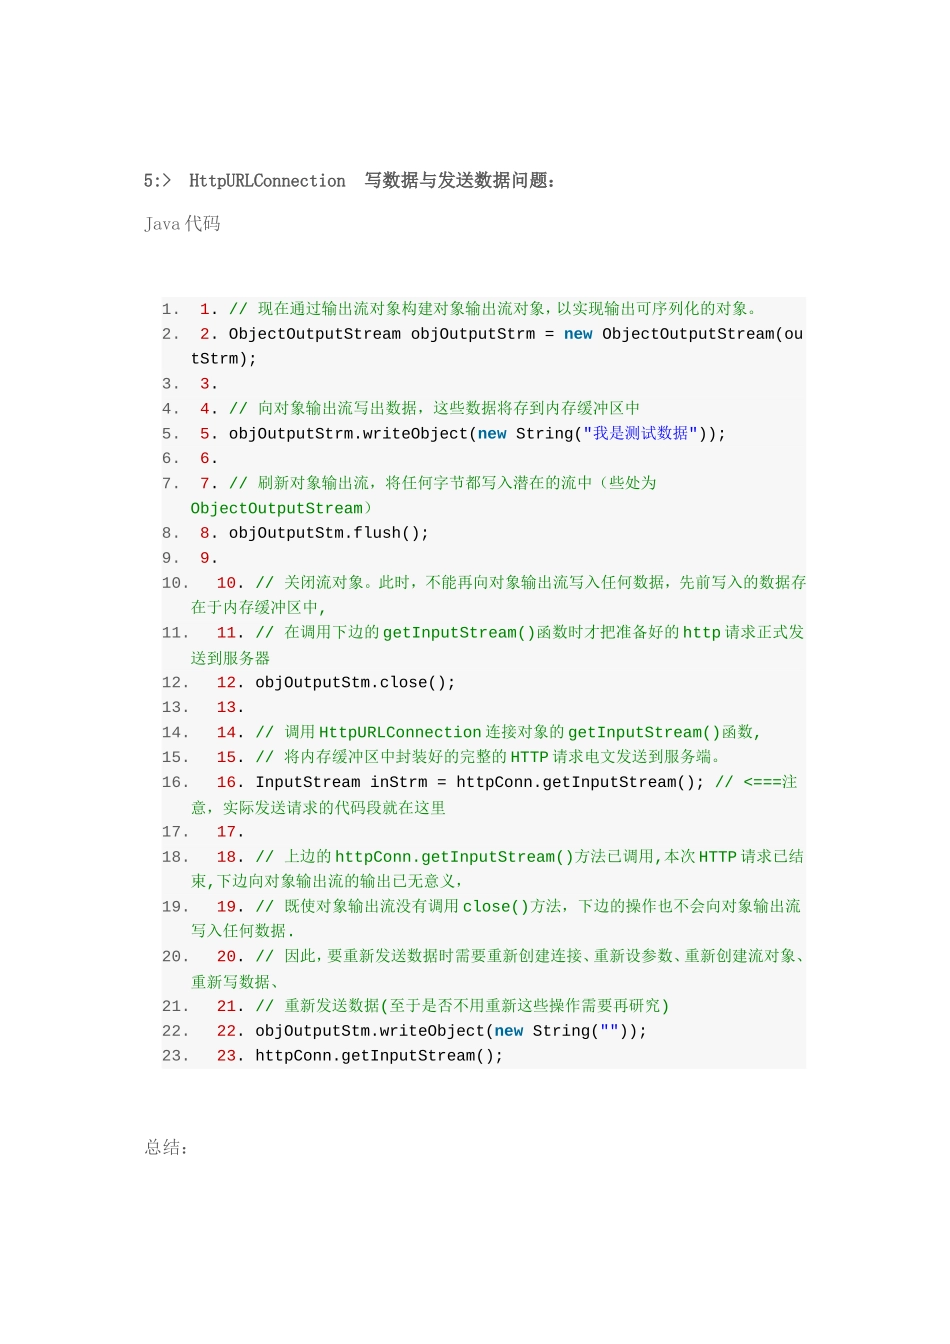Screen dimensions: 950x1344
Task: Click code 'ObjectOutputStream objOutputStrm = new'
Action: [x=411, y=334]
